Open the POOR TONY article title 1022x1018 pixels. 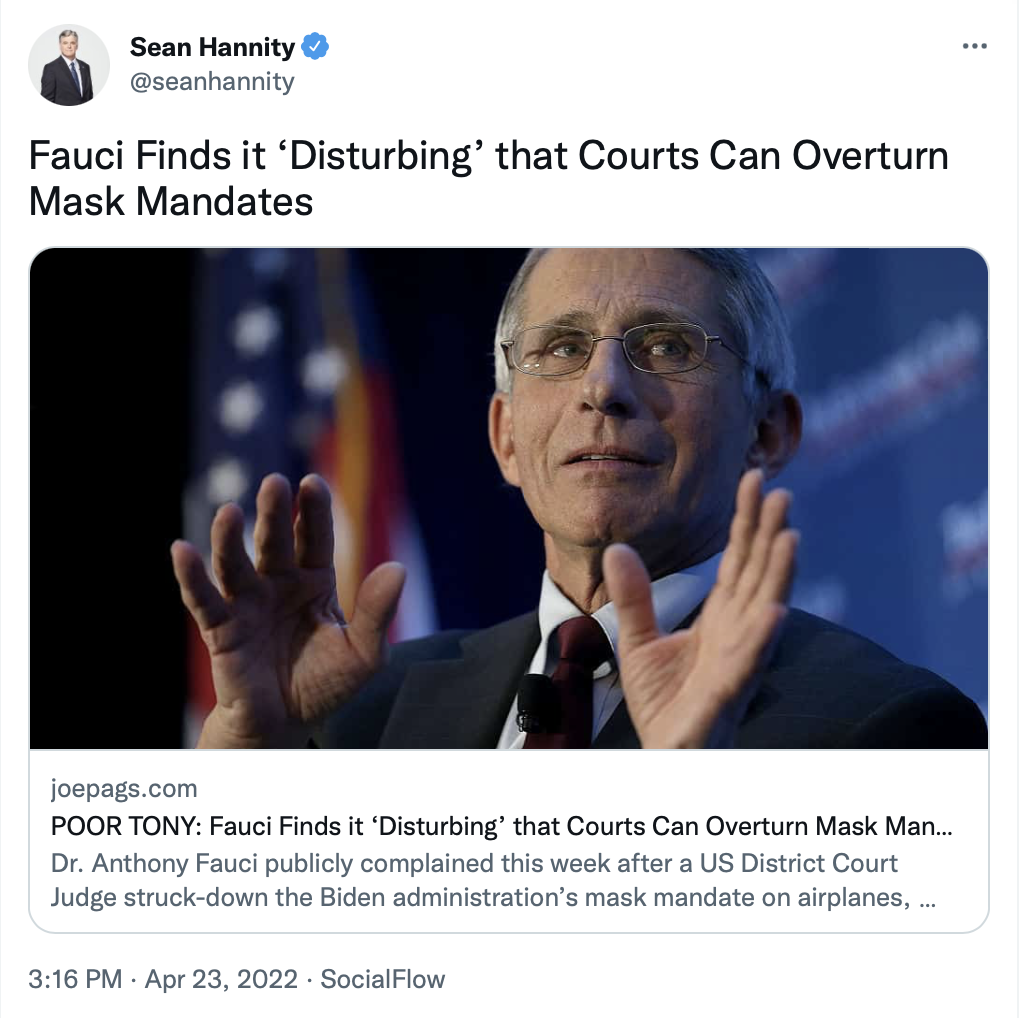coord(501,826)
